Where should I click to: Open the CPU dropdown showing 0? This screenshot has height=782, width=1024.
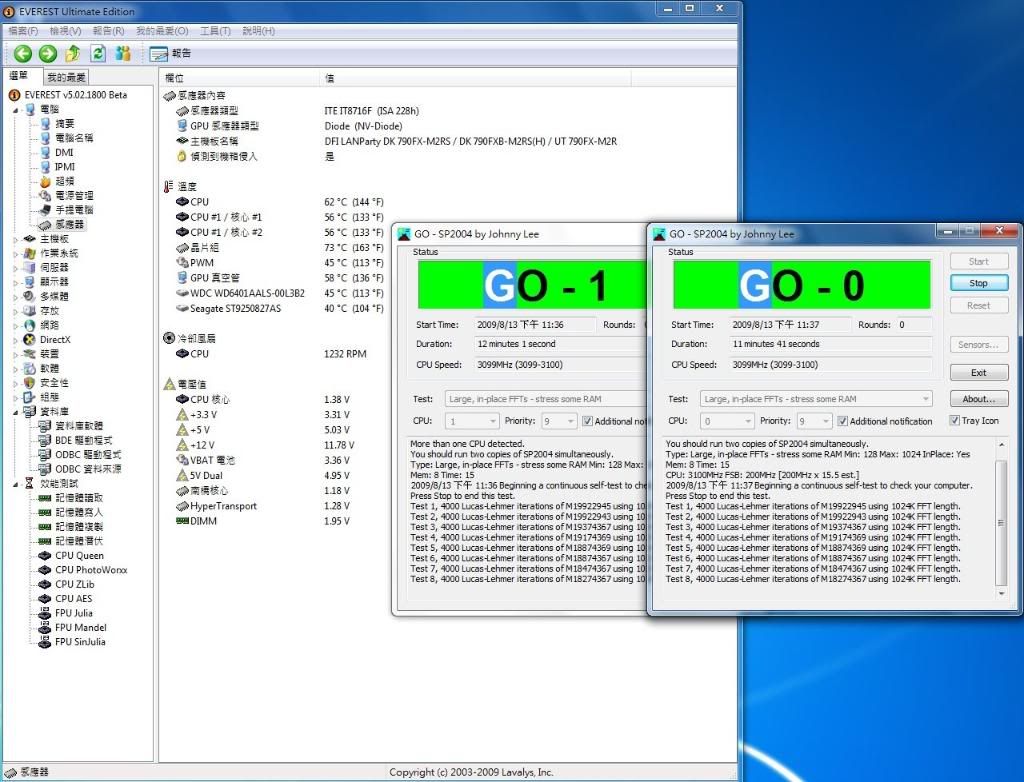click(x=726, y=421)
